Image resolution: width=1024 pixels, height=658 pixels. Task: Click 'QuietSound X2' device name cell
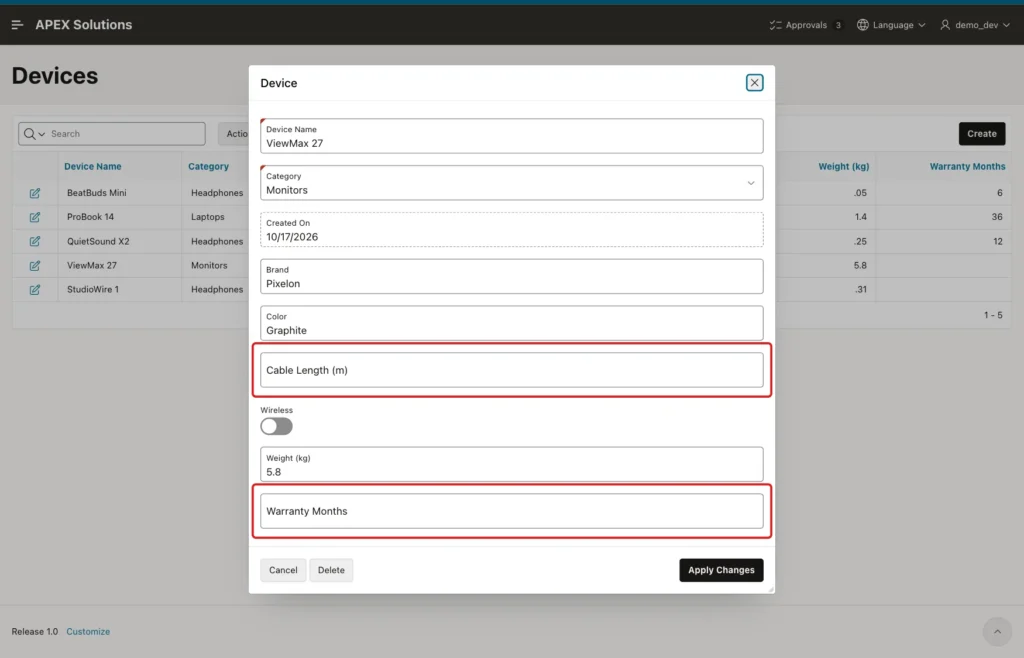[98, 242]
